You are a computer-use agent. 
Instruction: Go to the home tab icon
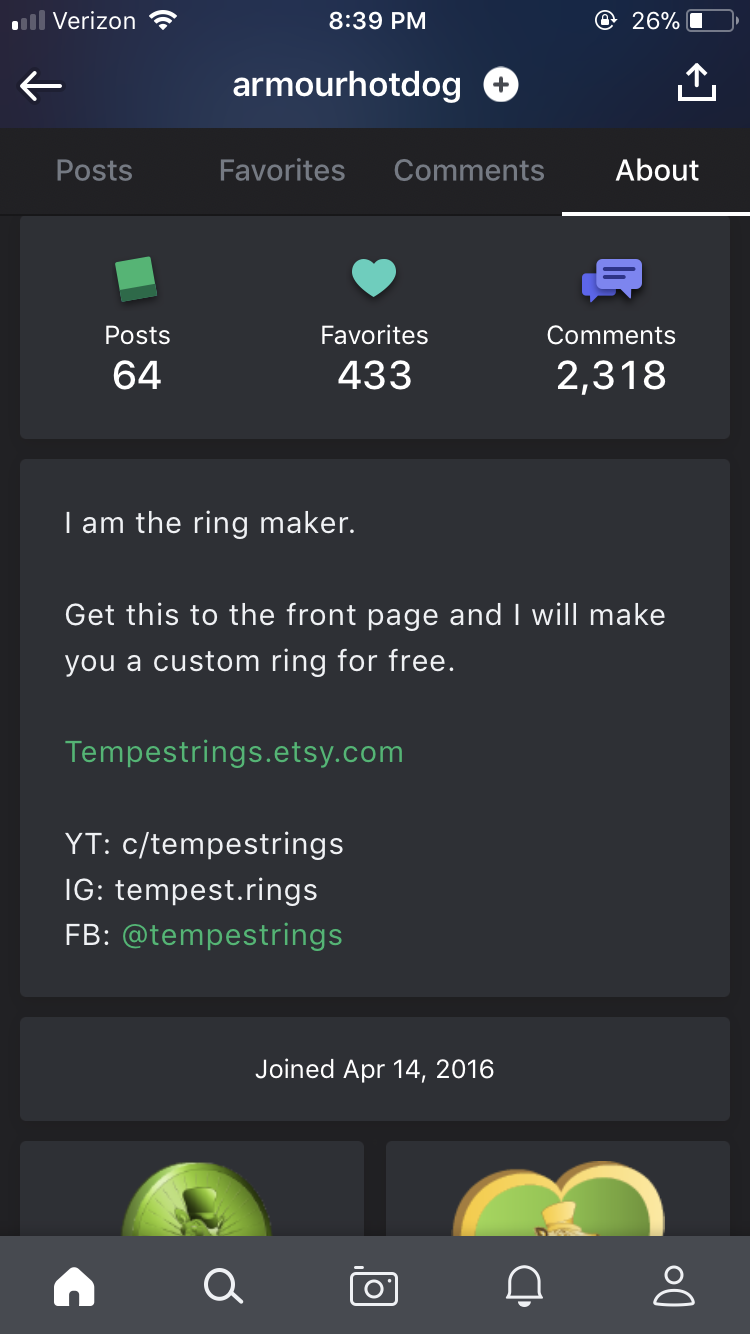pyautogui.click(x=74, y=1286)
